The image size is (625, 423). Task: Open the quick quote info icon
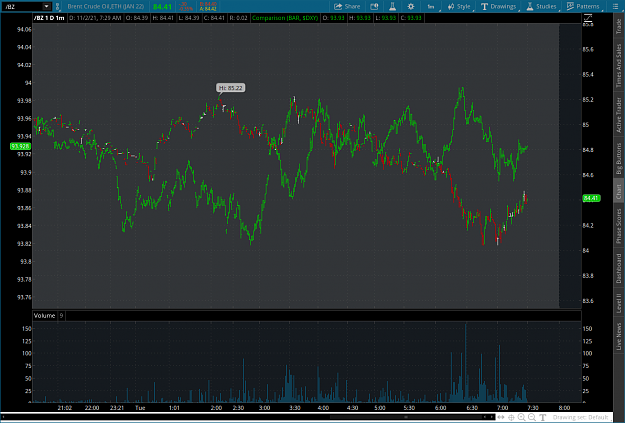tap(374, 6)
